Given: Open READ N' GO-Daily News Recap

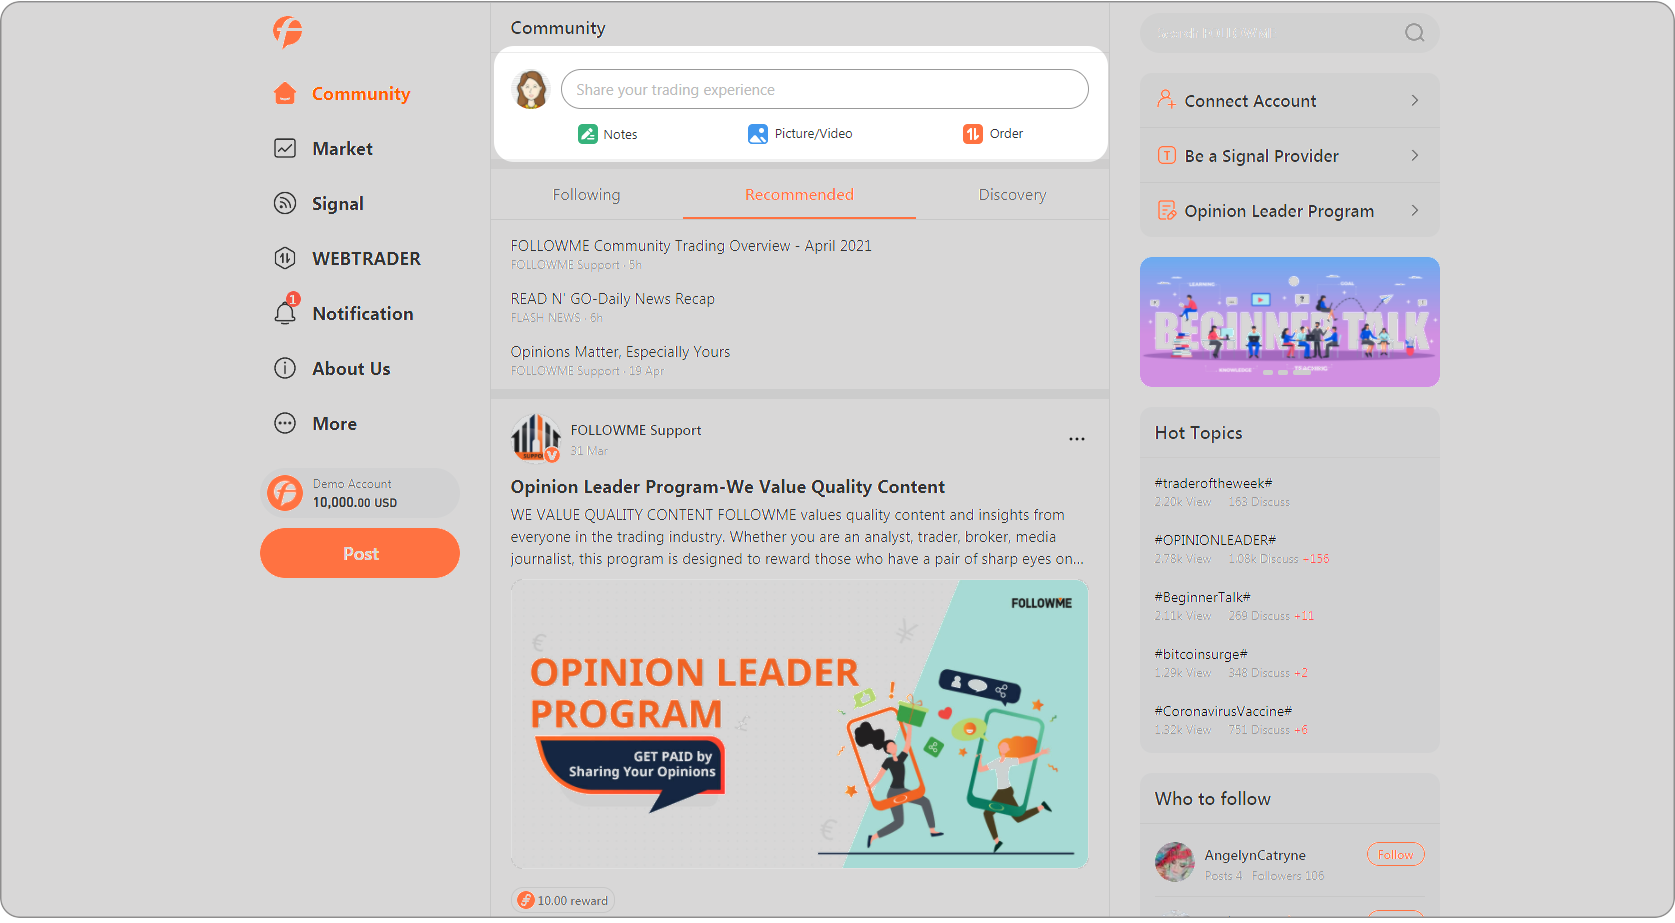Looking at the screenshot, I should pos(613,299).
